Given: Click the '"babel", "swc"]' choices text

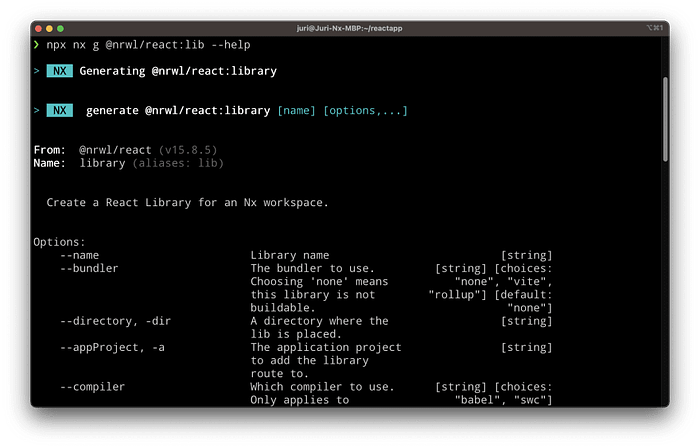Looking at the screenshot, I should coord(504,400).
